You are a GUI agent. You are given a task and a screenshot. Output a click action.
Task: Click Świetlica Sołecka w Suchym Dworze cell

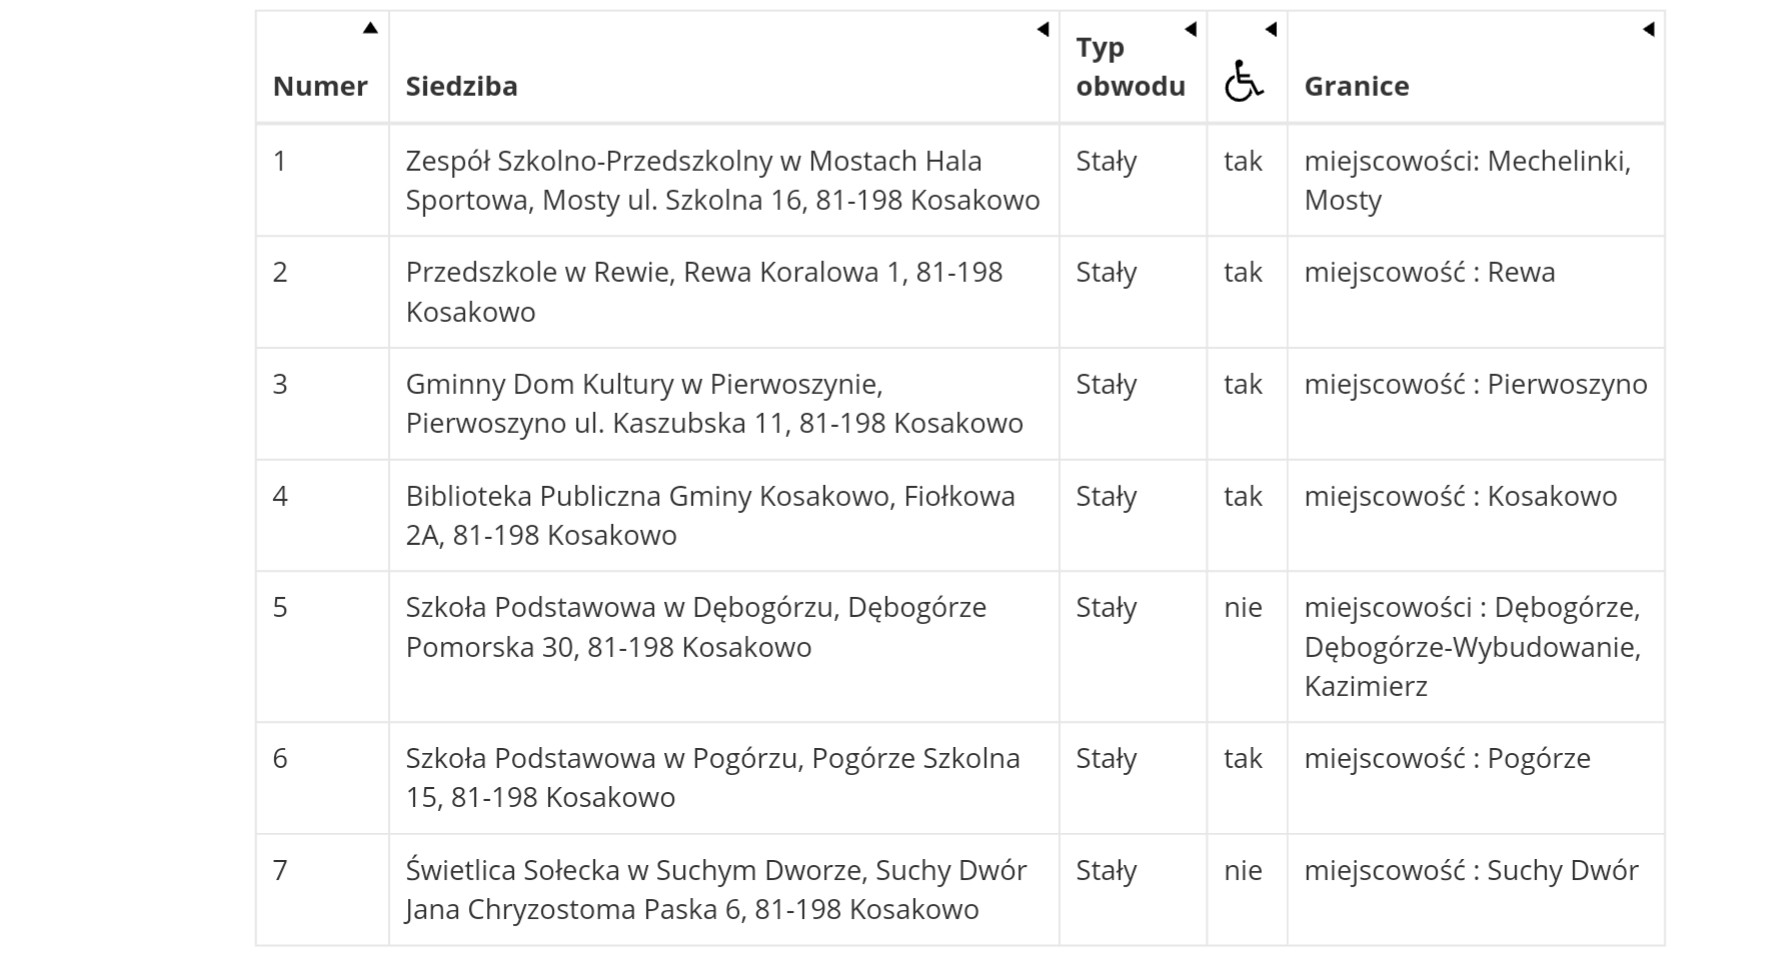(x=715, y=890)
